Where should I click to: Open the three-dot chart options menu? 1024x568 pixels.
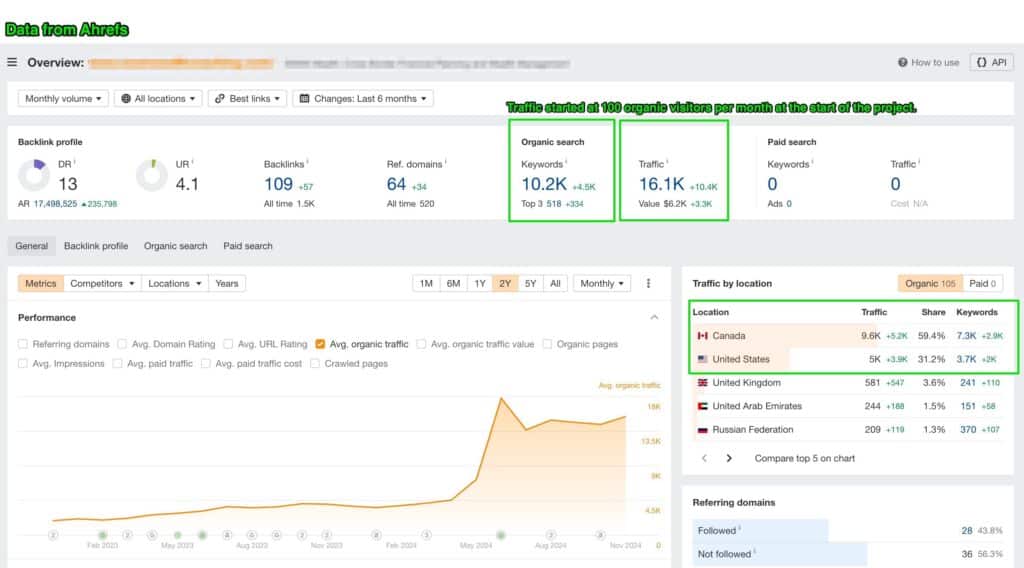tap(648, 283)
